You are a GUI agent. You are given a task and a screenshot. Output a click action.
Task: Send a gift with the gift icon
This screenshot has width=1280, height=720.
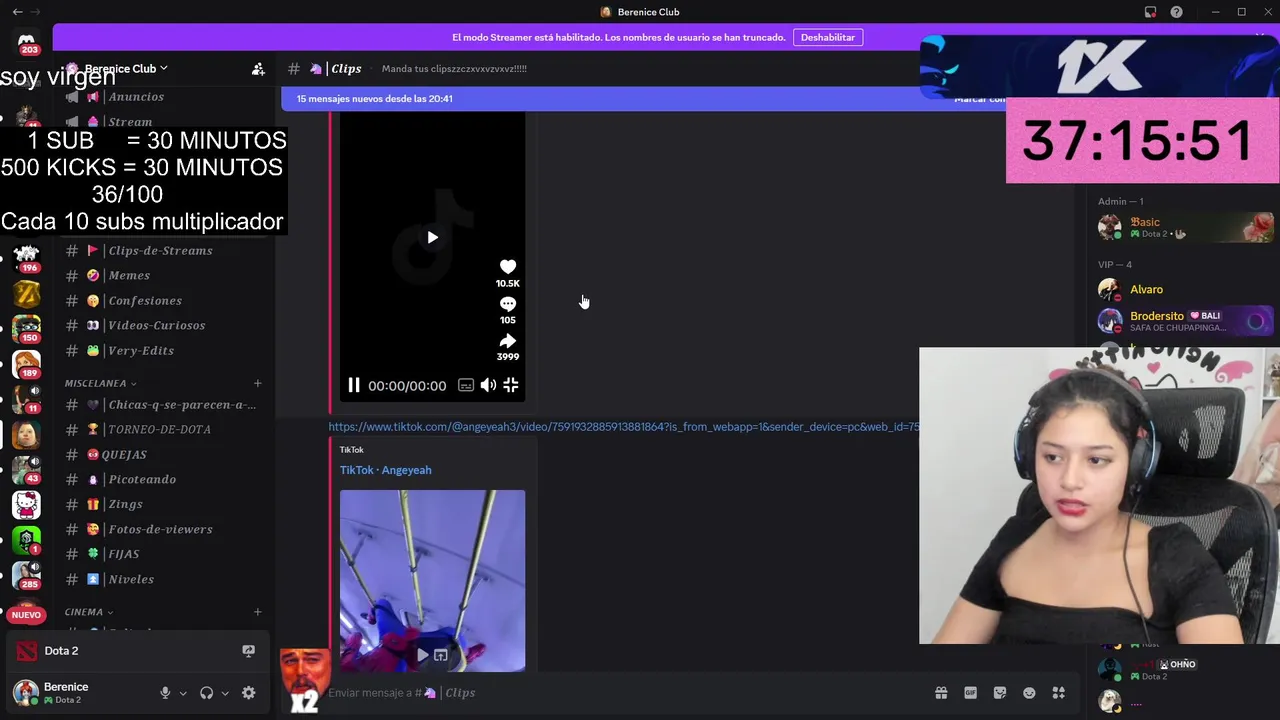[x=941, y=693]
